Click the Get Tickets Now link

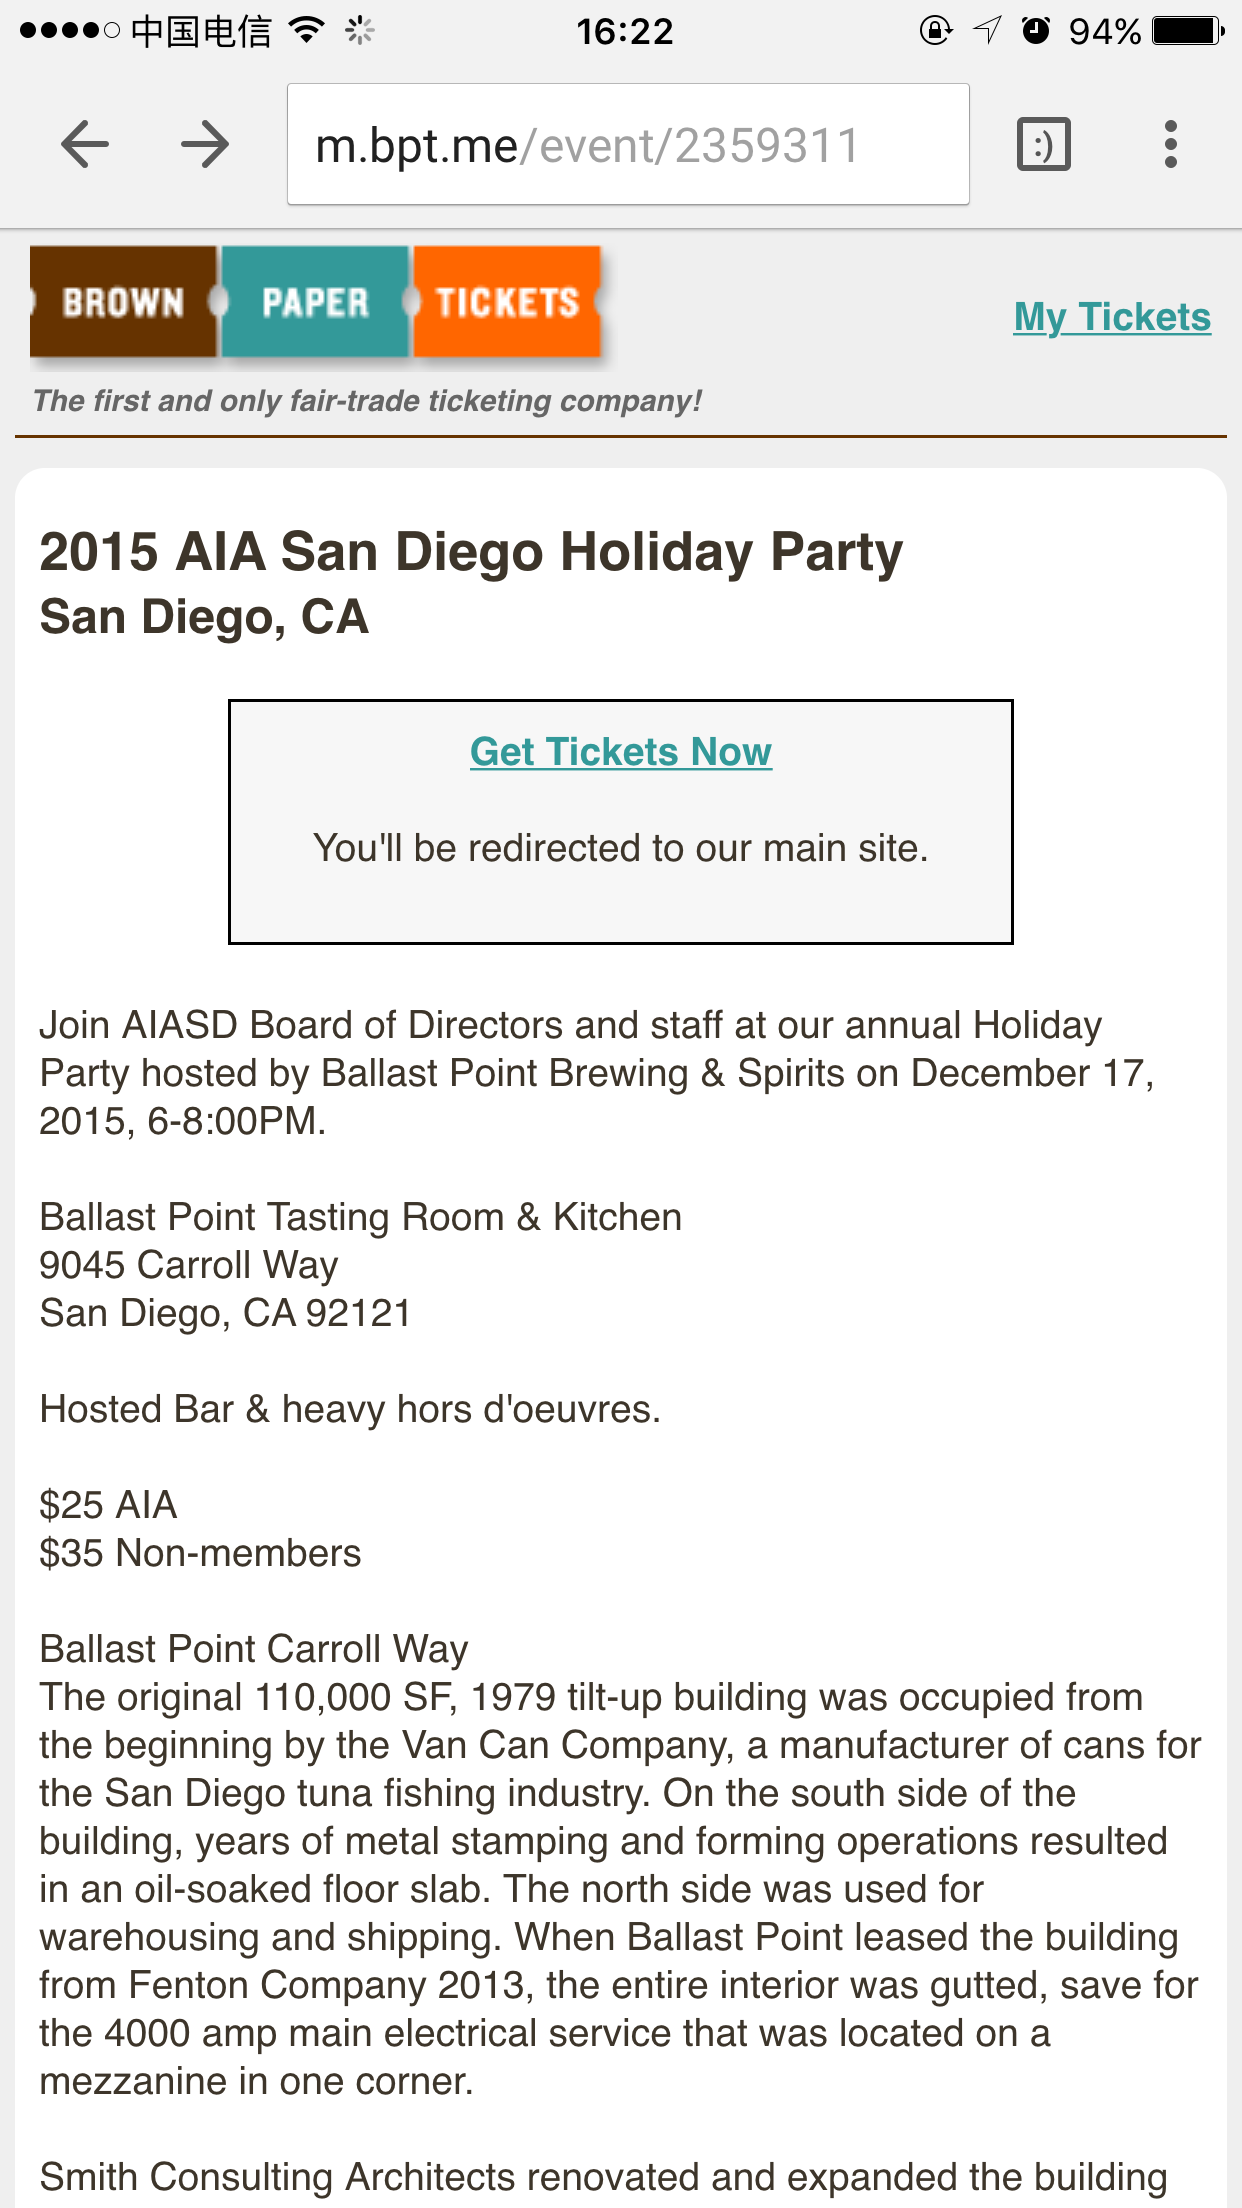coord(621,752)
